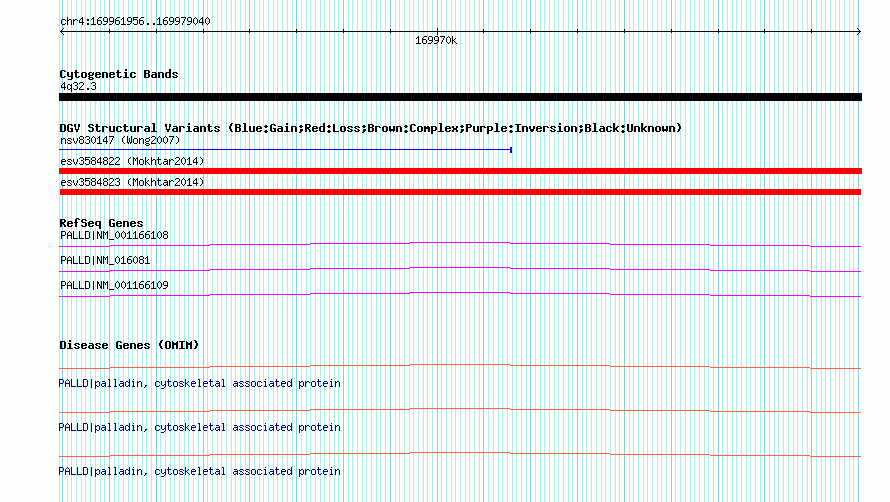Click the red esv3584822 loss variant bar
This screenshot has width=890, height=502.
tap(460, 171)
